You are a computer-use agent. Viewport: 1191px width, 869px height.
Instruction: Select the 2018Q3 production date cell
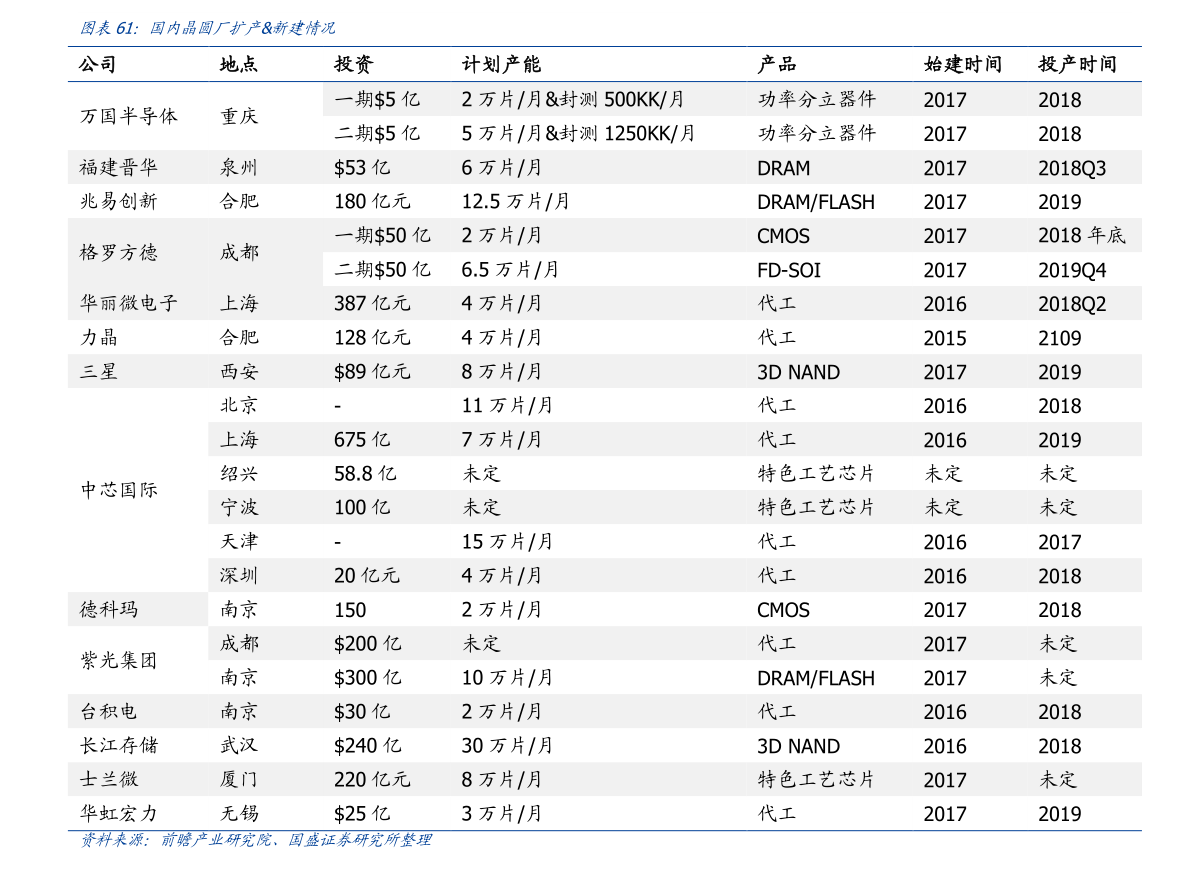[x=1071, y=168]
